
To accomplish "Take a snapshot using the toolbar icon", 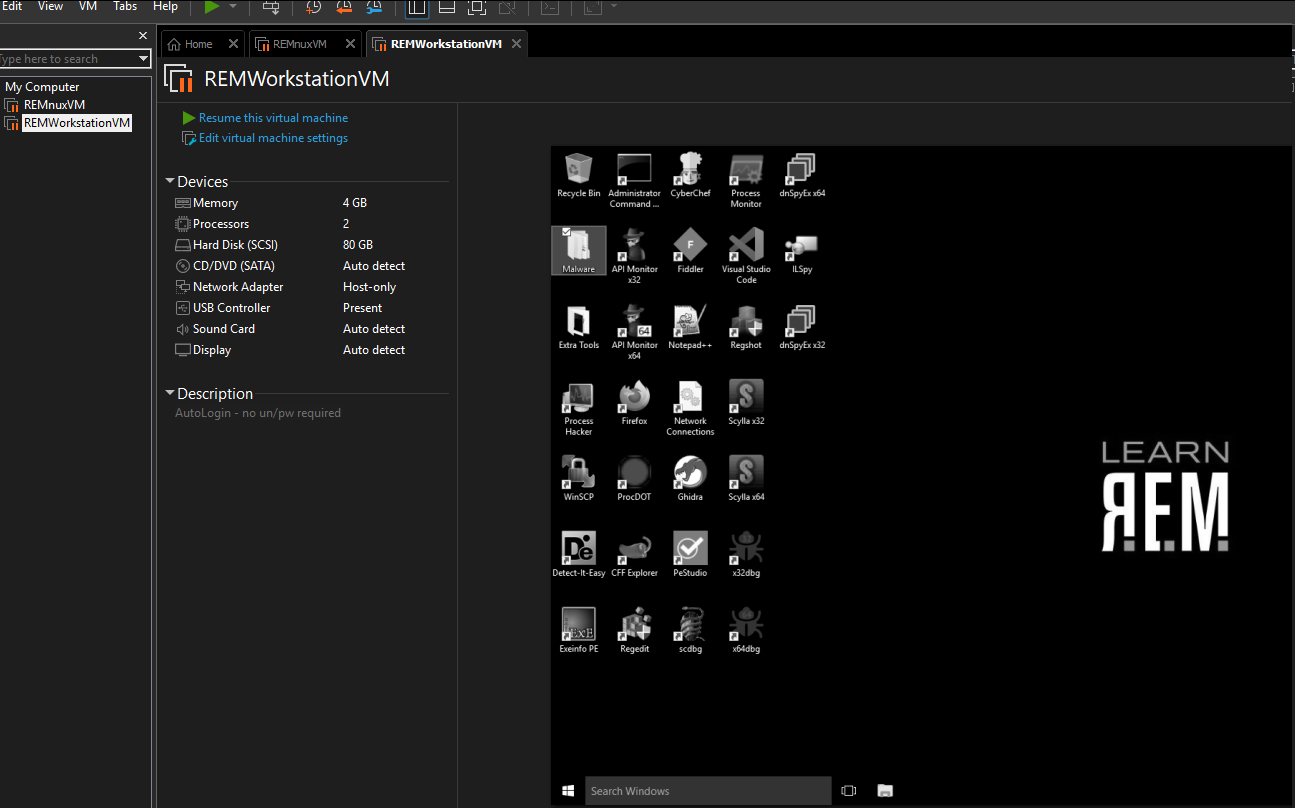I will 313,7.
